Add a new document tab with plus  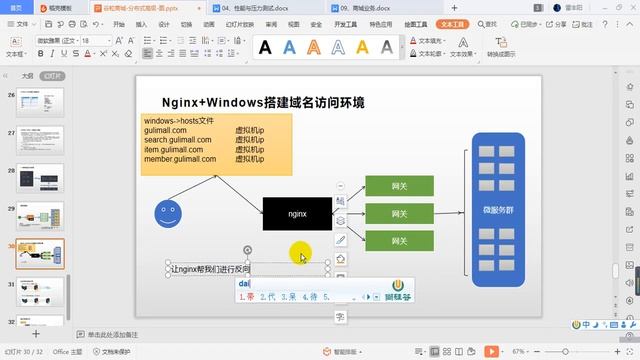point(454,8)
